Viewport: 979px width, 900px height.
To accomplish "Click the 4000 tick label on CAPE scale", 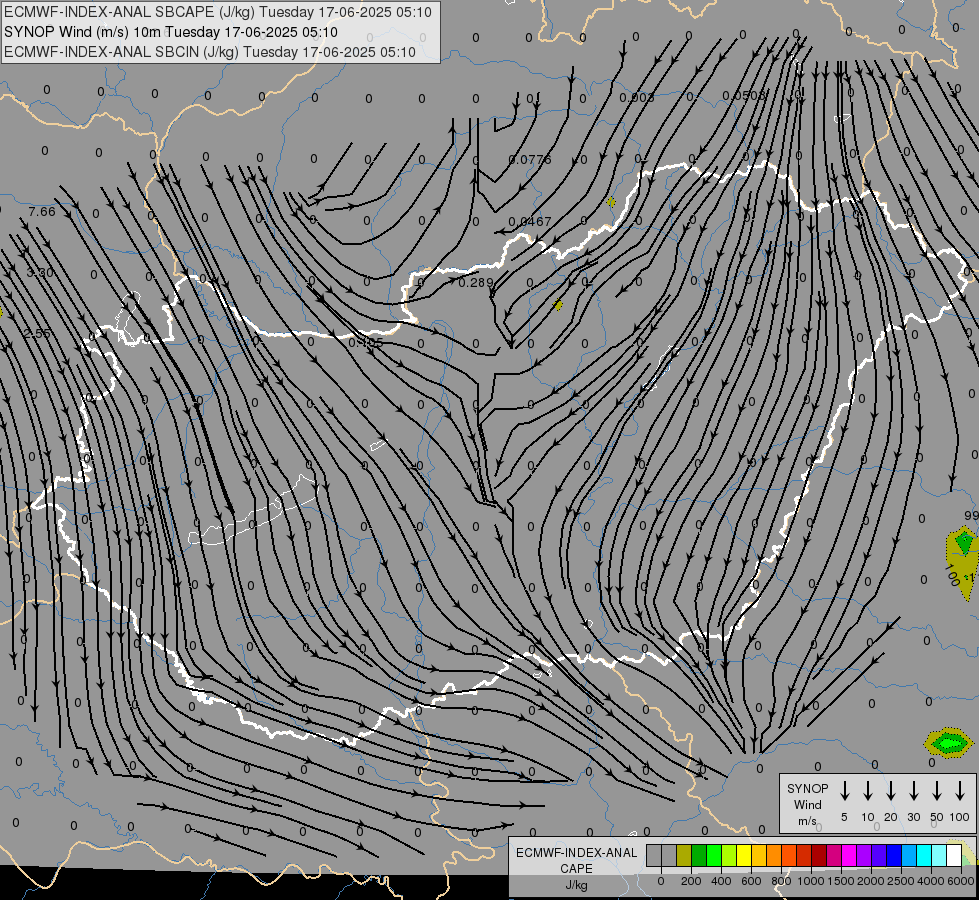I will [x=930, y=881].
